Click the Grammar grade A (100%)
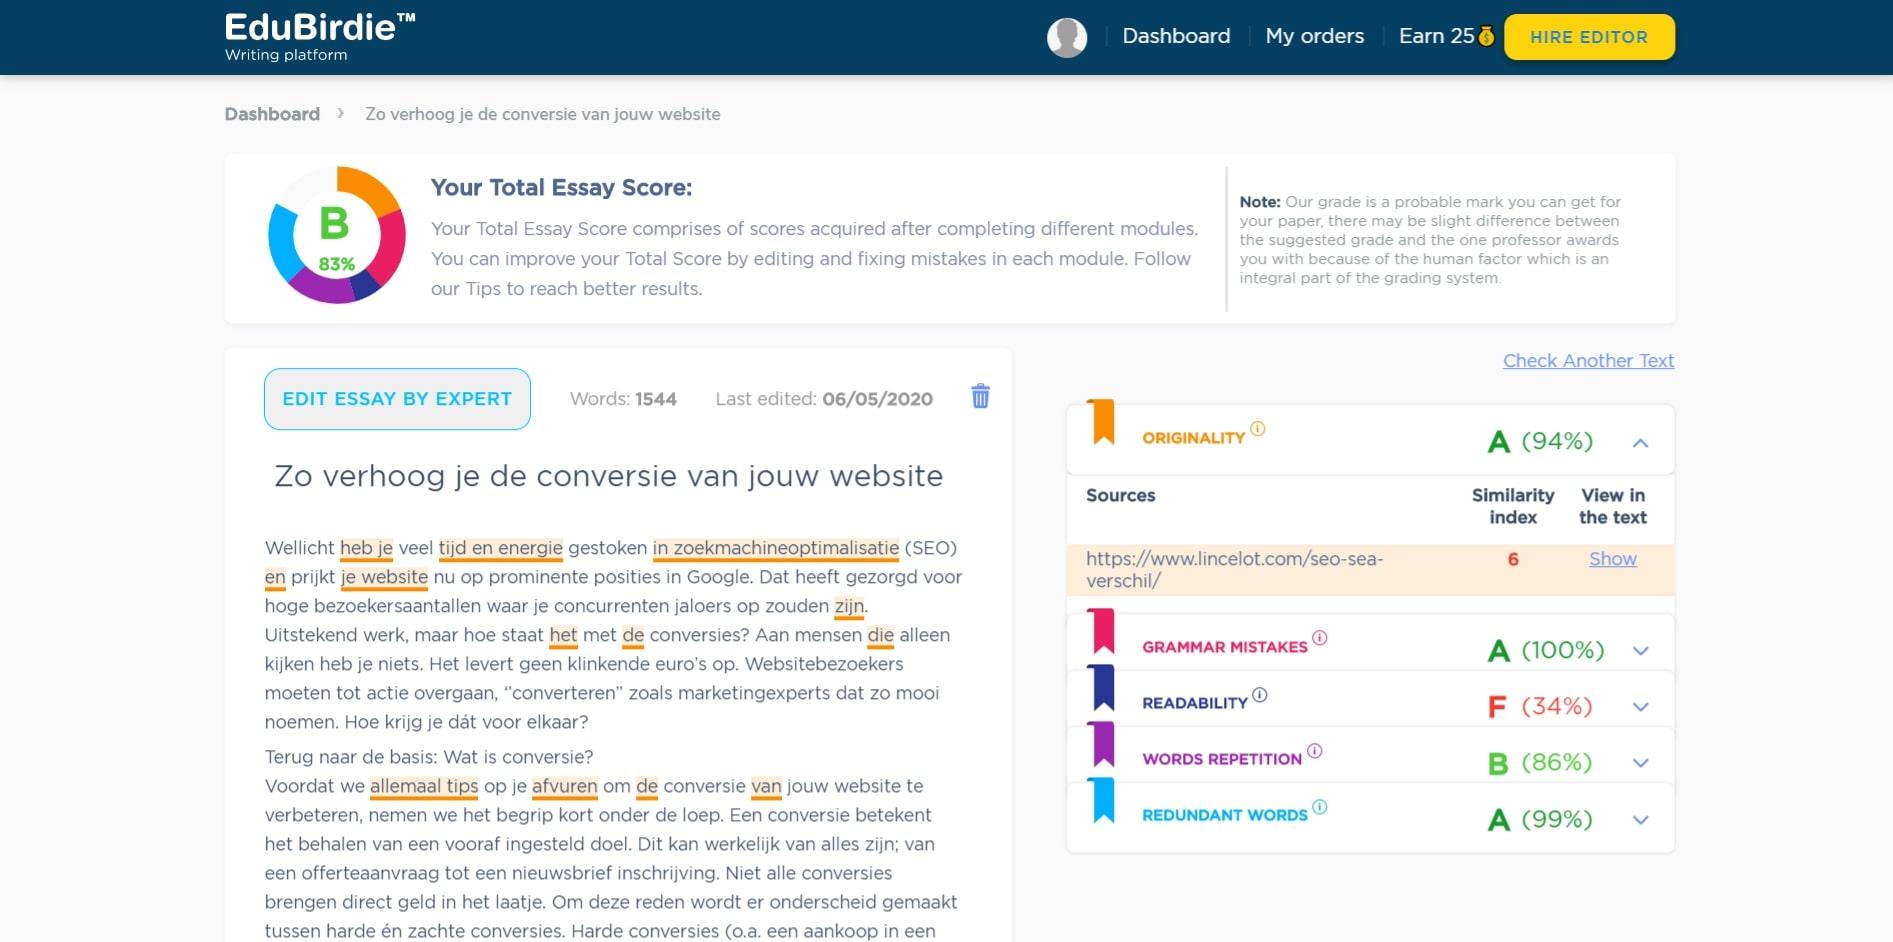Screen dimensions: 1893x942 (x=1546, y=650)
